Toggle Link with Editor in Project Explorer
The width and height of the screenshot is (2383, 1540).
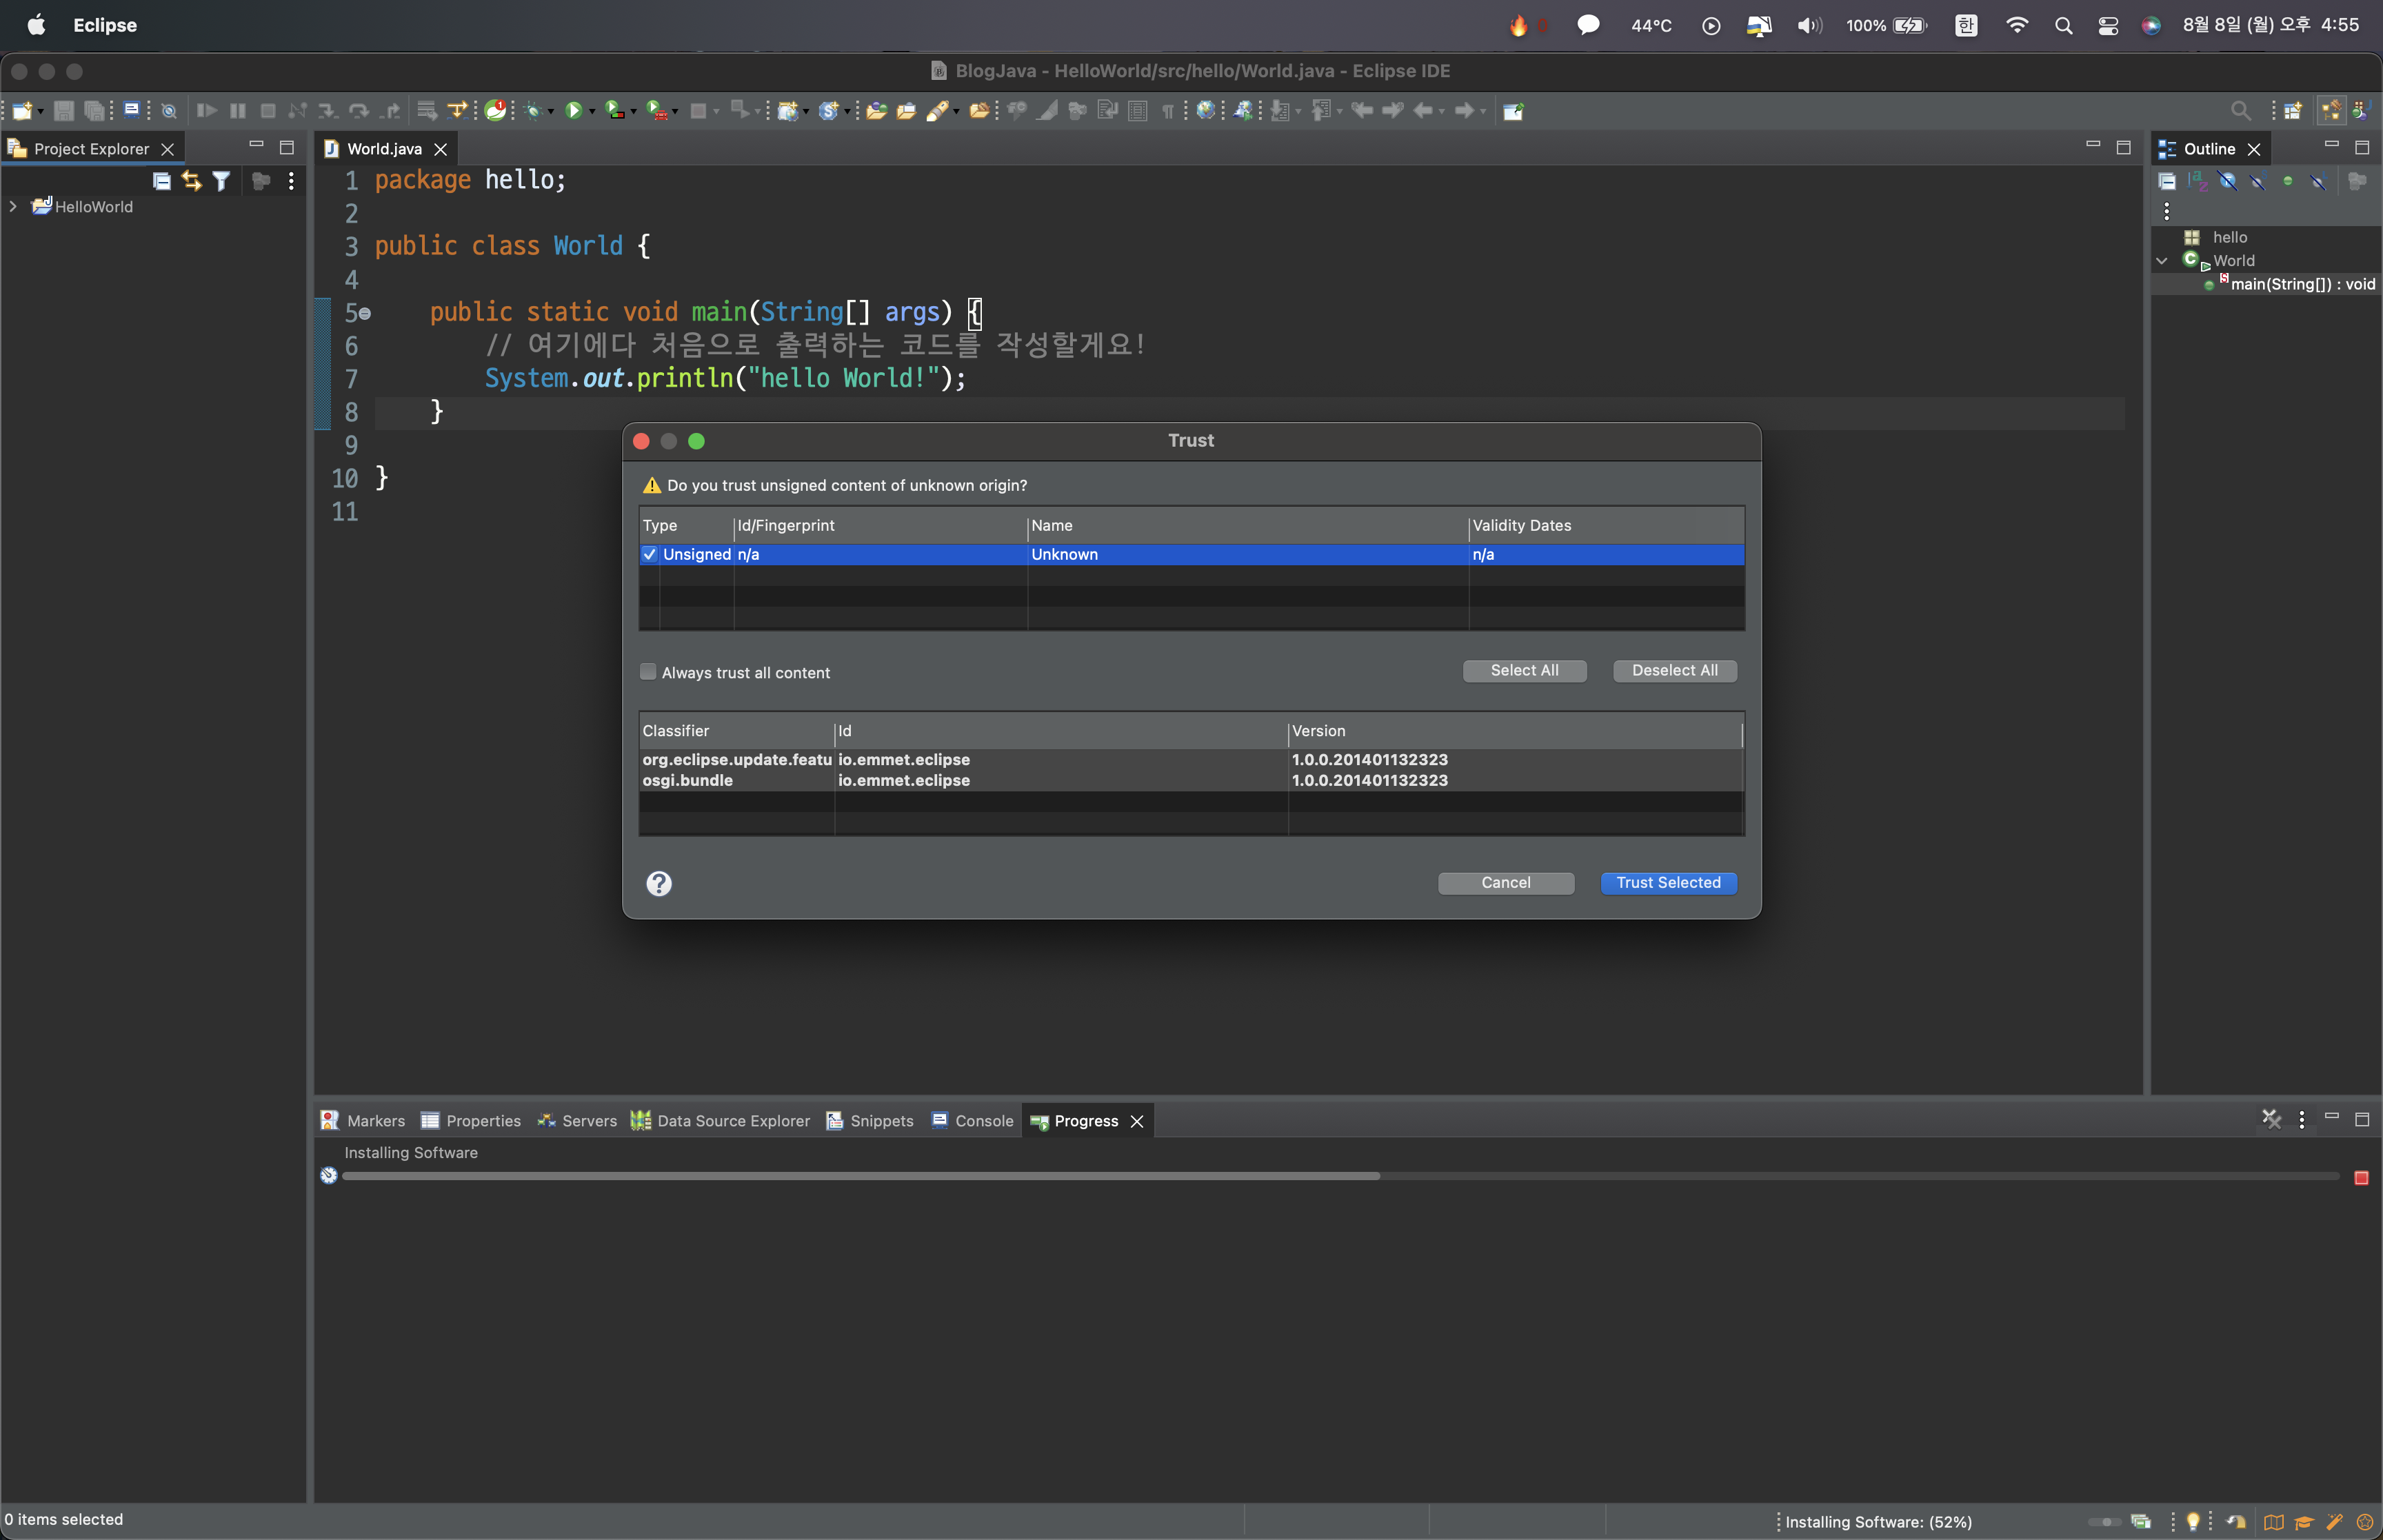coord(191,181)
